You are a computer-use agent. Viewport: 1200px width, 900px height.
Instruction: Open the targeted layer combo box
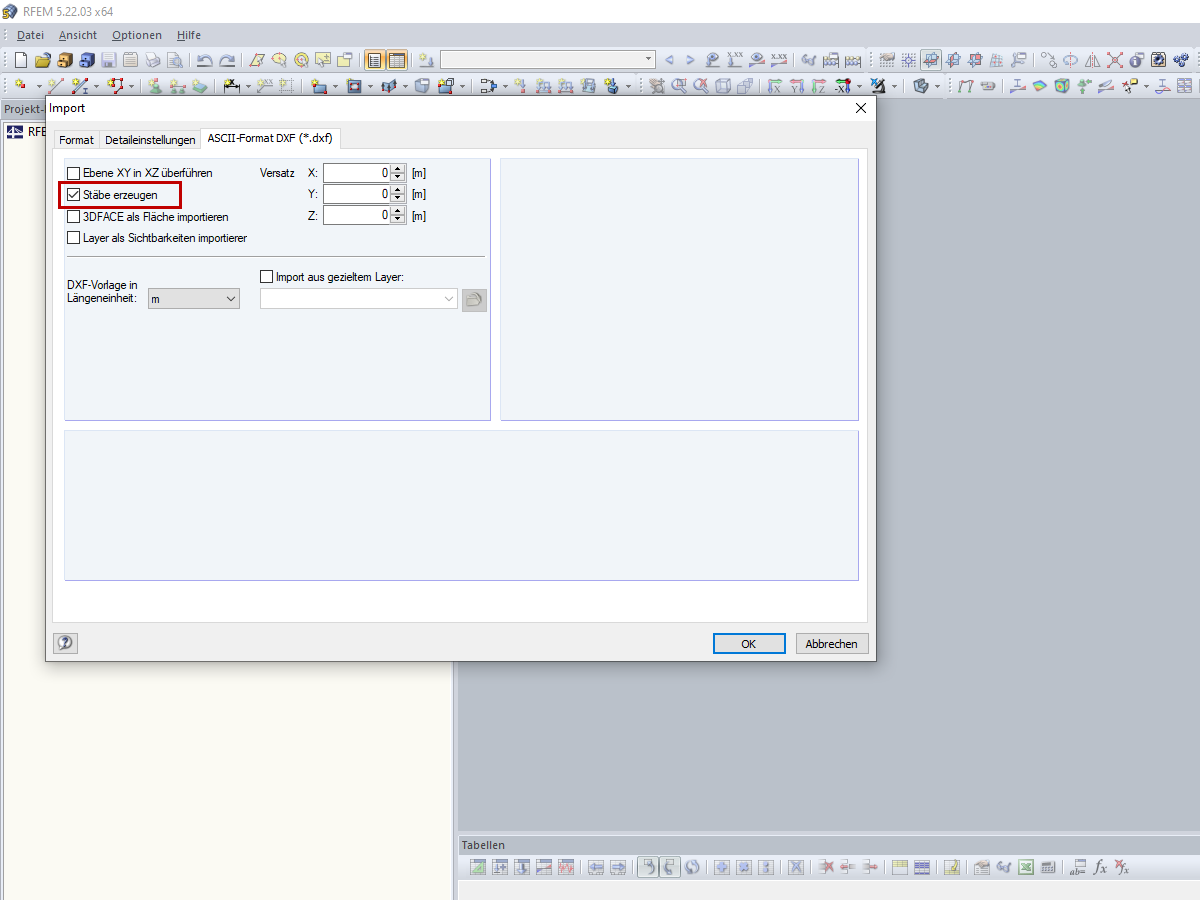359,298
